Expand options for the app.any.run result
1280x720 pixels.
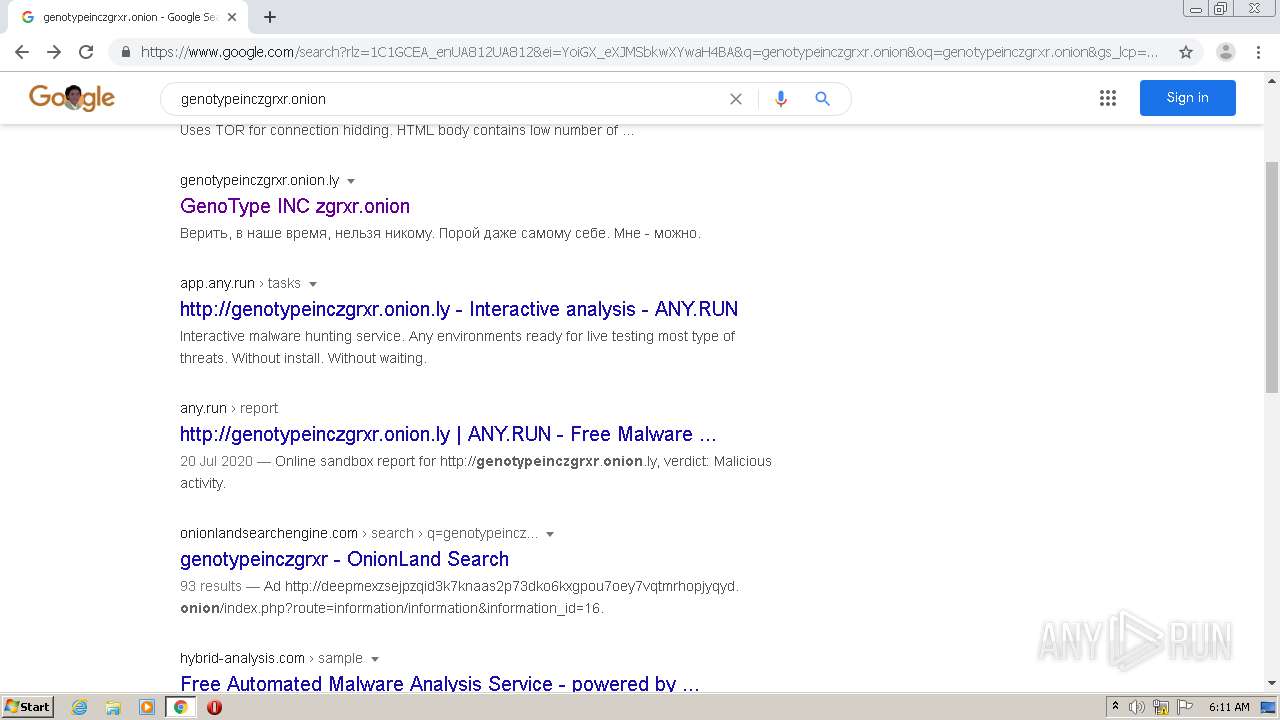click(x=313, y=284)
